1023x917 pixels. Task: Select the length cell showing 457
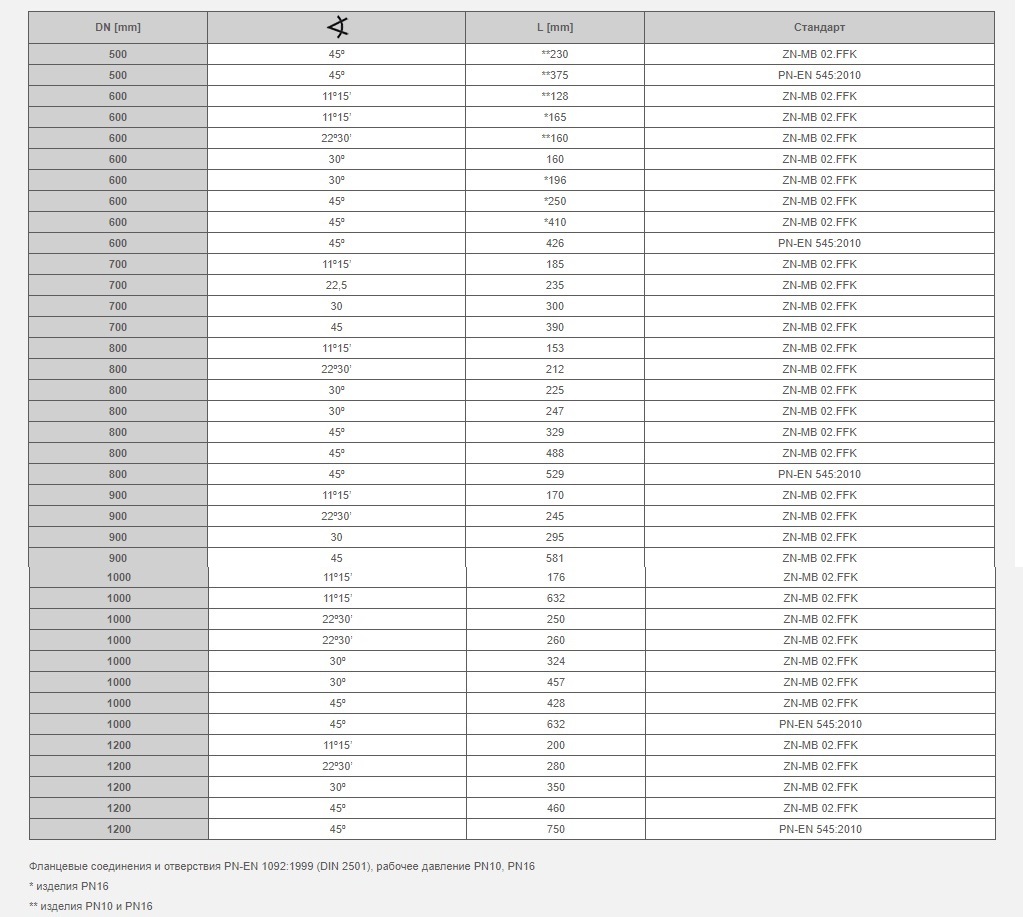[556, 682]
